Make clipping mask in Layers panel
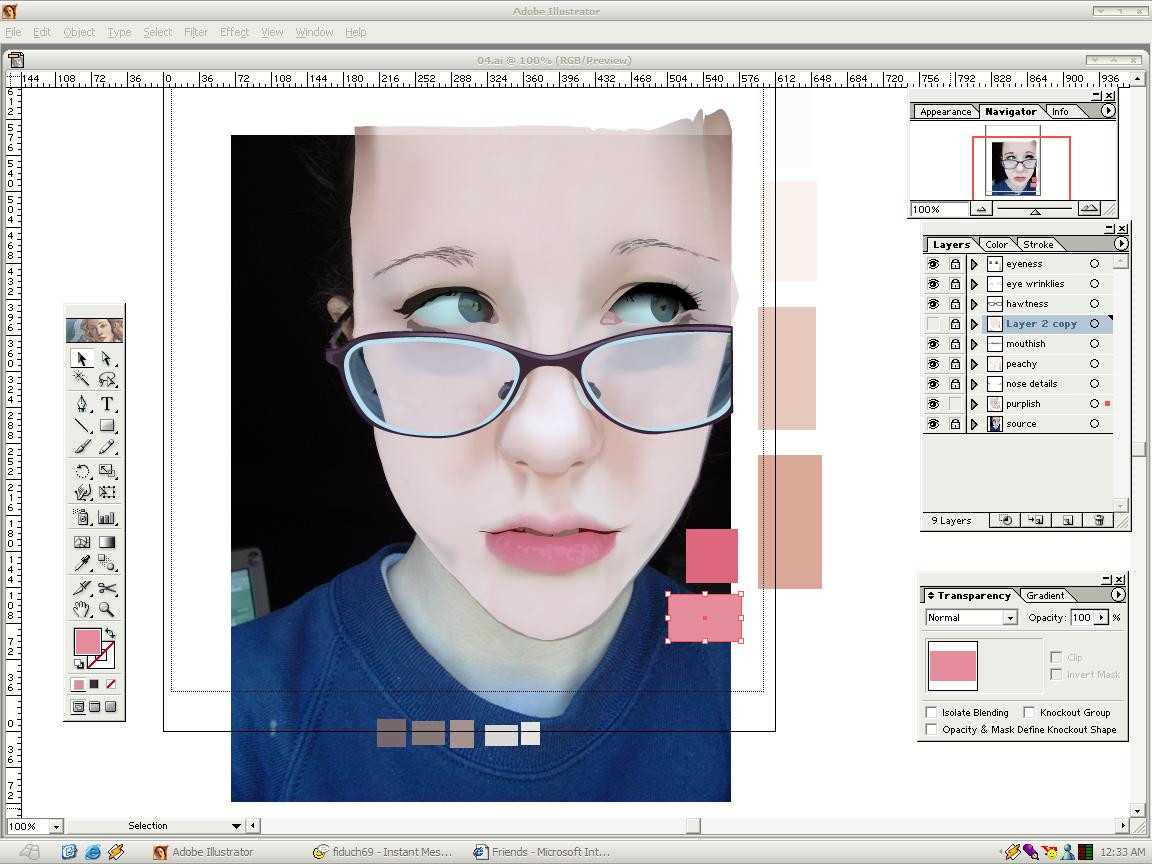1152x864 pixels. pos(1005,520)
